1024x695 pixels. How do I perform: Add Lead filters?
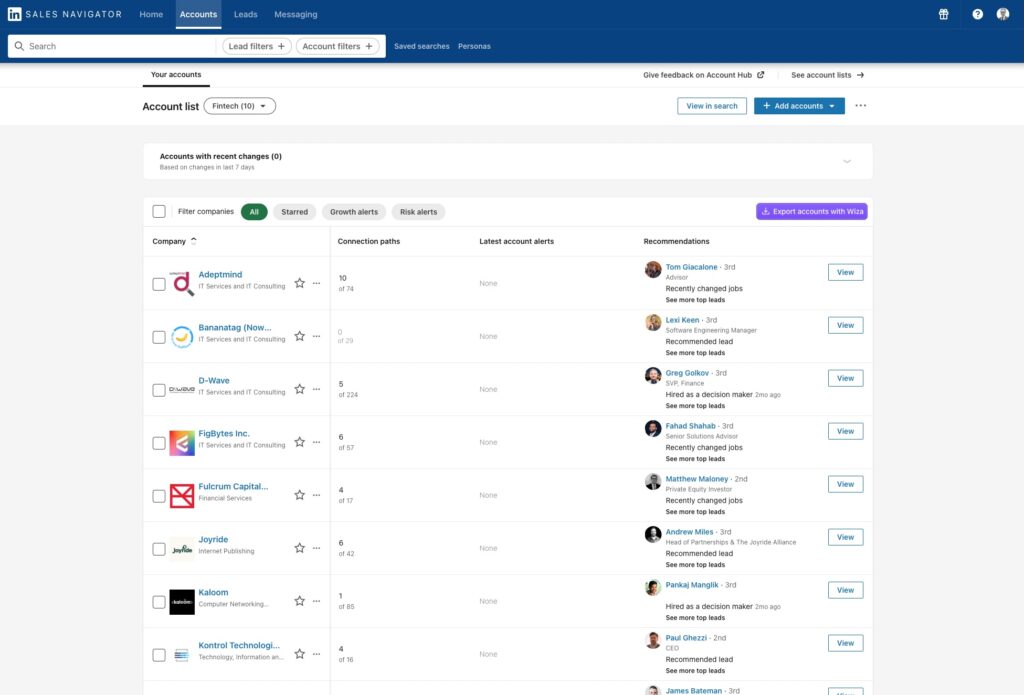pyautogui.click(x=257, y=46)
